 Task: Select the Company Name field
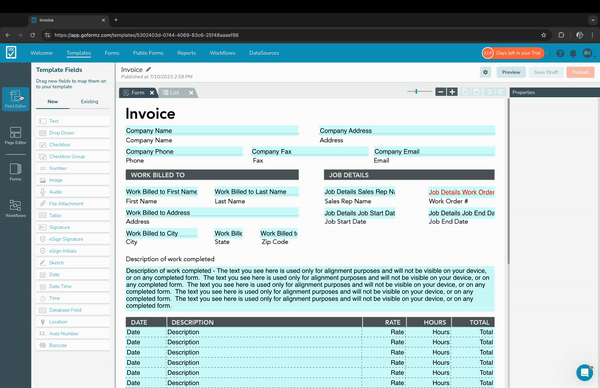[212, 130]
